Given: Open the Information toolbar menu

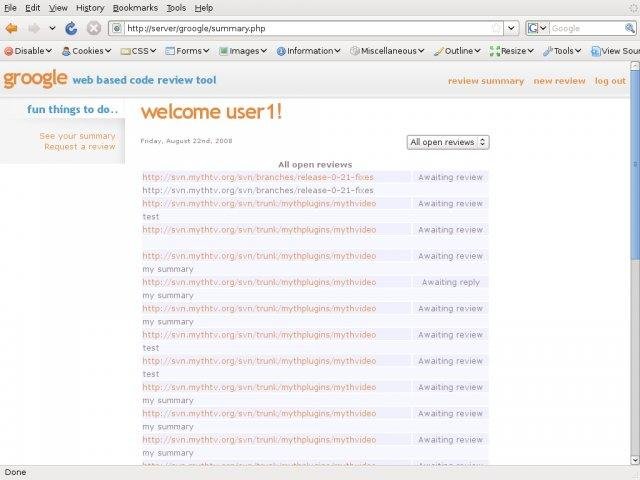Looking at the screenshot, I should click(309, 51).
